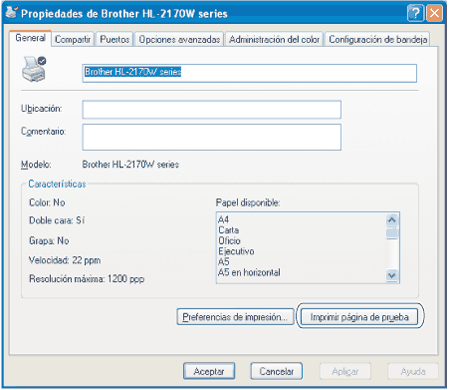Click the Doble cara: Sí text
Screen dimensions: 450x390
coord(57,220)
